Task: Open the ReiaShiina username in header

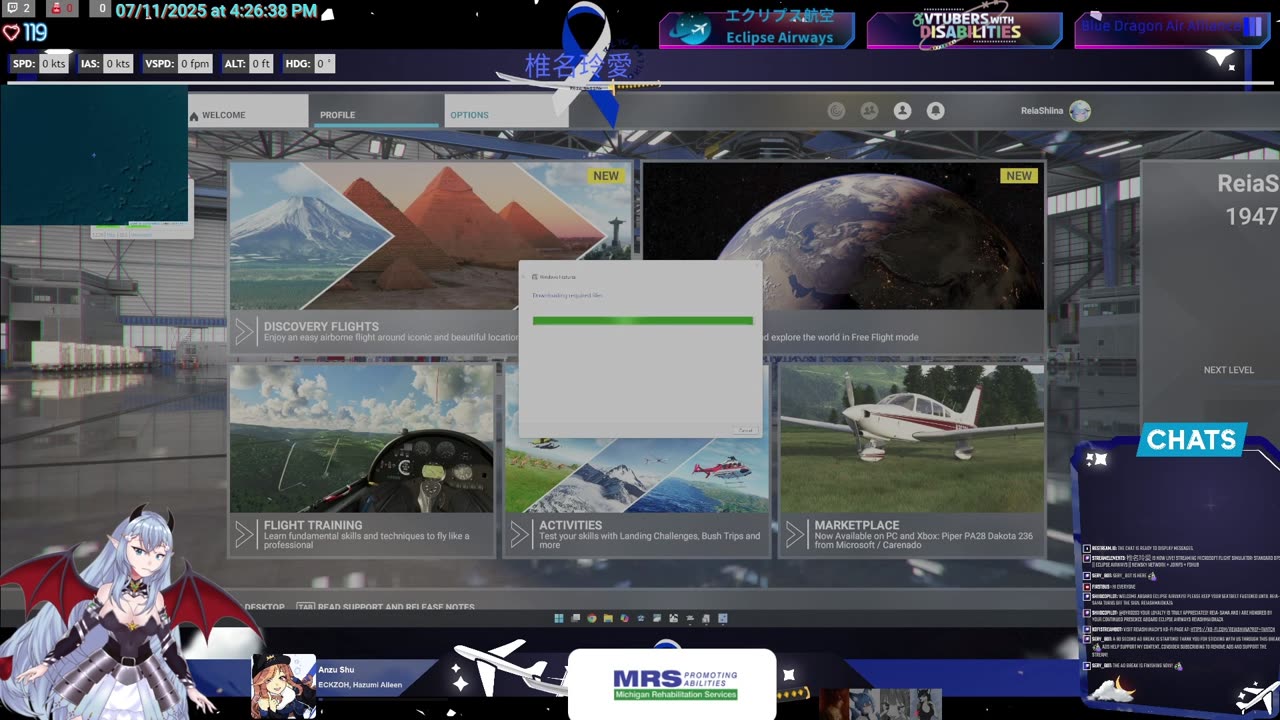Action: pyautogui.click(x=1042, y=111)
